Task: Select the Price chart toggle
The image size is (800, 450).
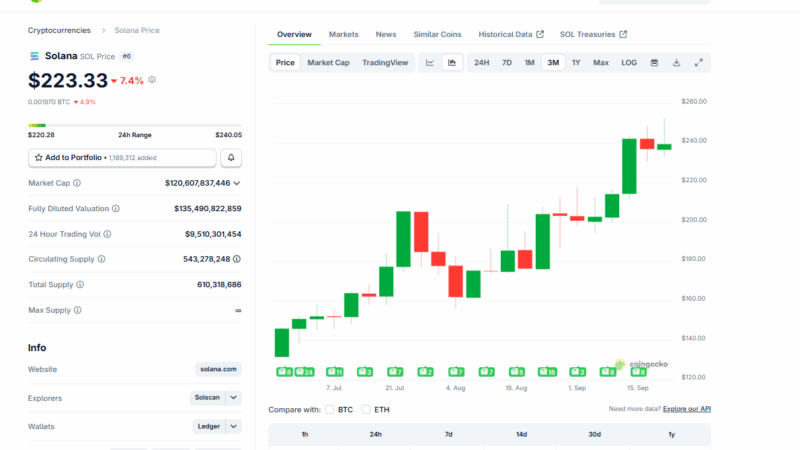Action: [285, 63]
